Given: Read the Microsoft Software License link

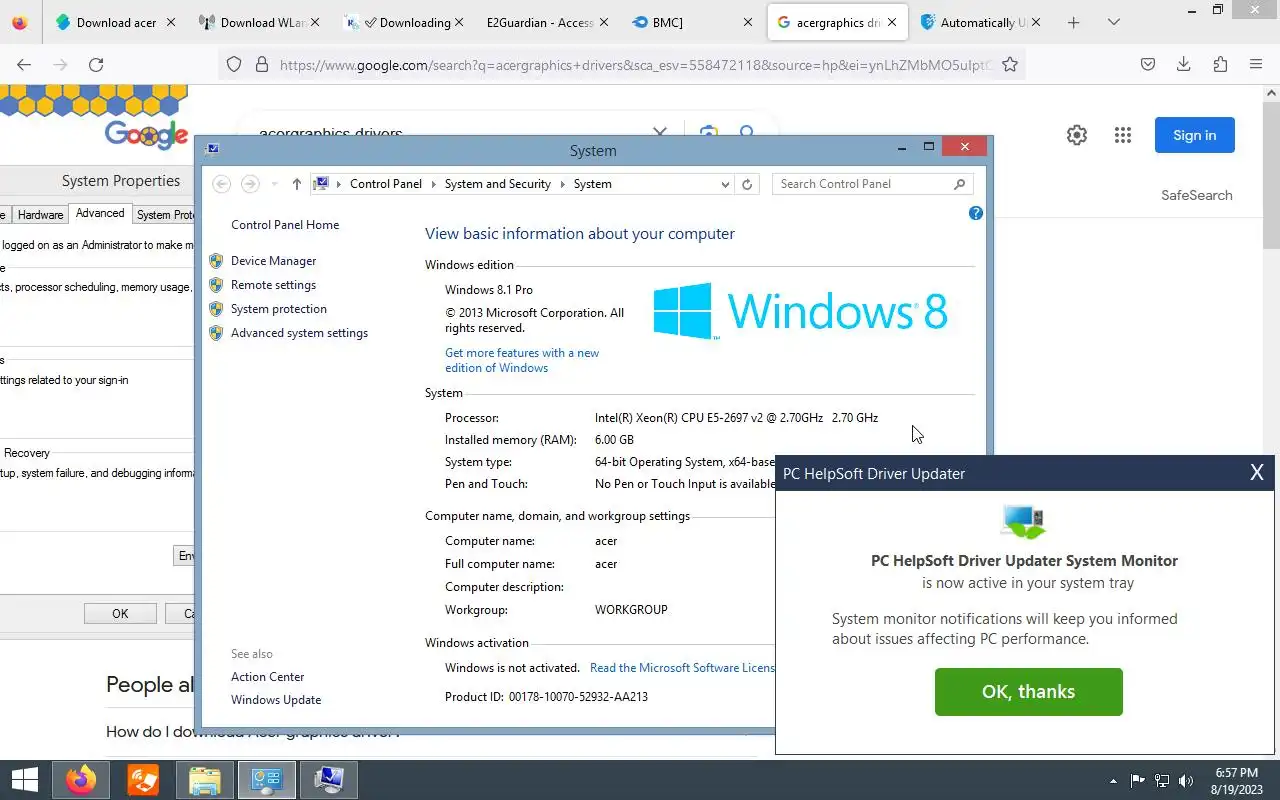Looking at the screenshot, I should coord(682,668).
